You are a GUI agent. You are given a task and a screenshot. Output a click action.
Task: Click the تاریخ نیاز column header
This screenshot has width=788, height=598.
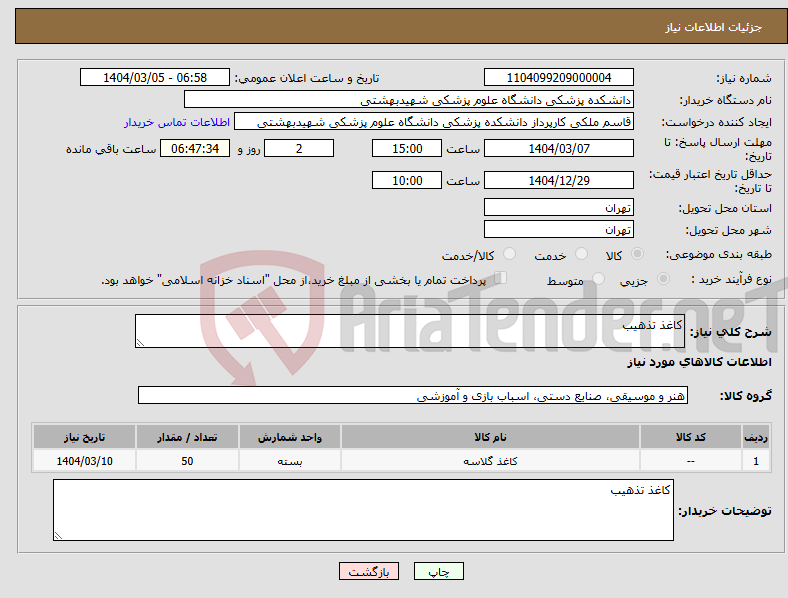point(84,437)
